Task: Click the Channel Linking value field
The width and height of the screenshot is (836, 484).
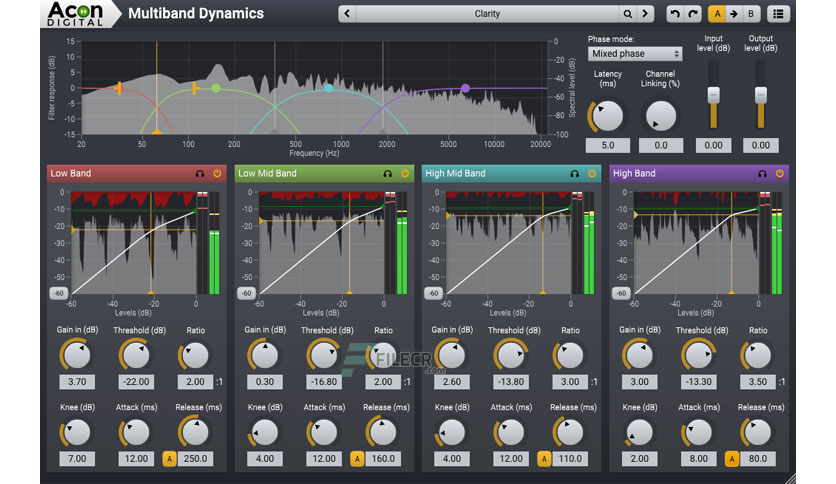Action: 661,146
